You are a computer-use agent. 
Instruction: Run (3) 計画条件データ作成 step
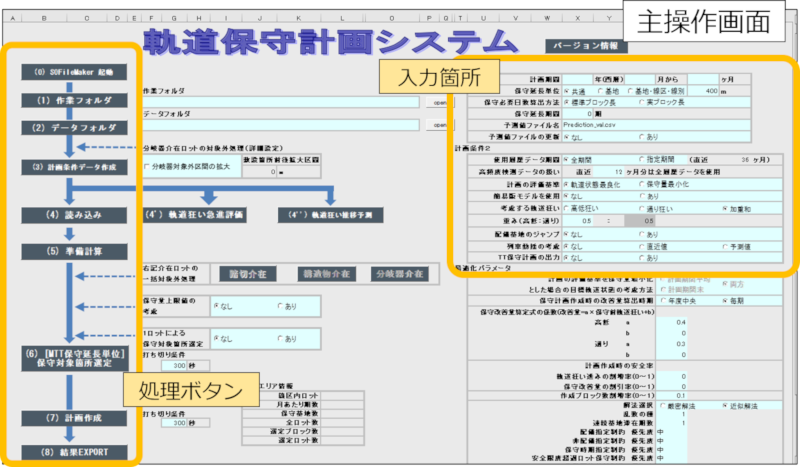click(x=74, y=167)
